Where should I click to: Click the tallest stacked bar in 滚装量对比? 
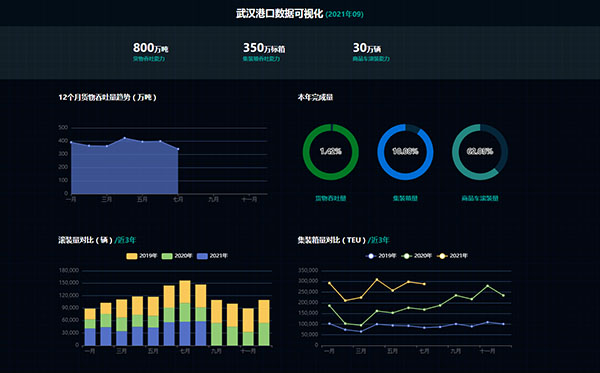(185, 313)
